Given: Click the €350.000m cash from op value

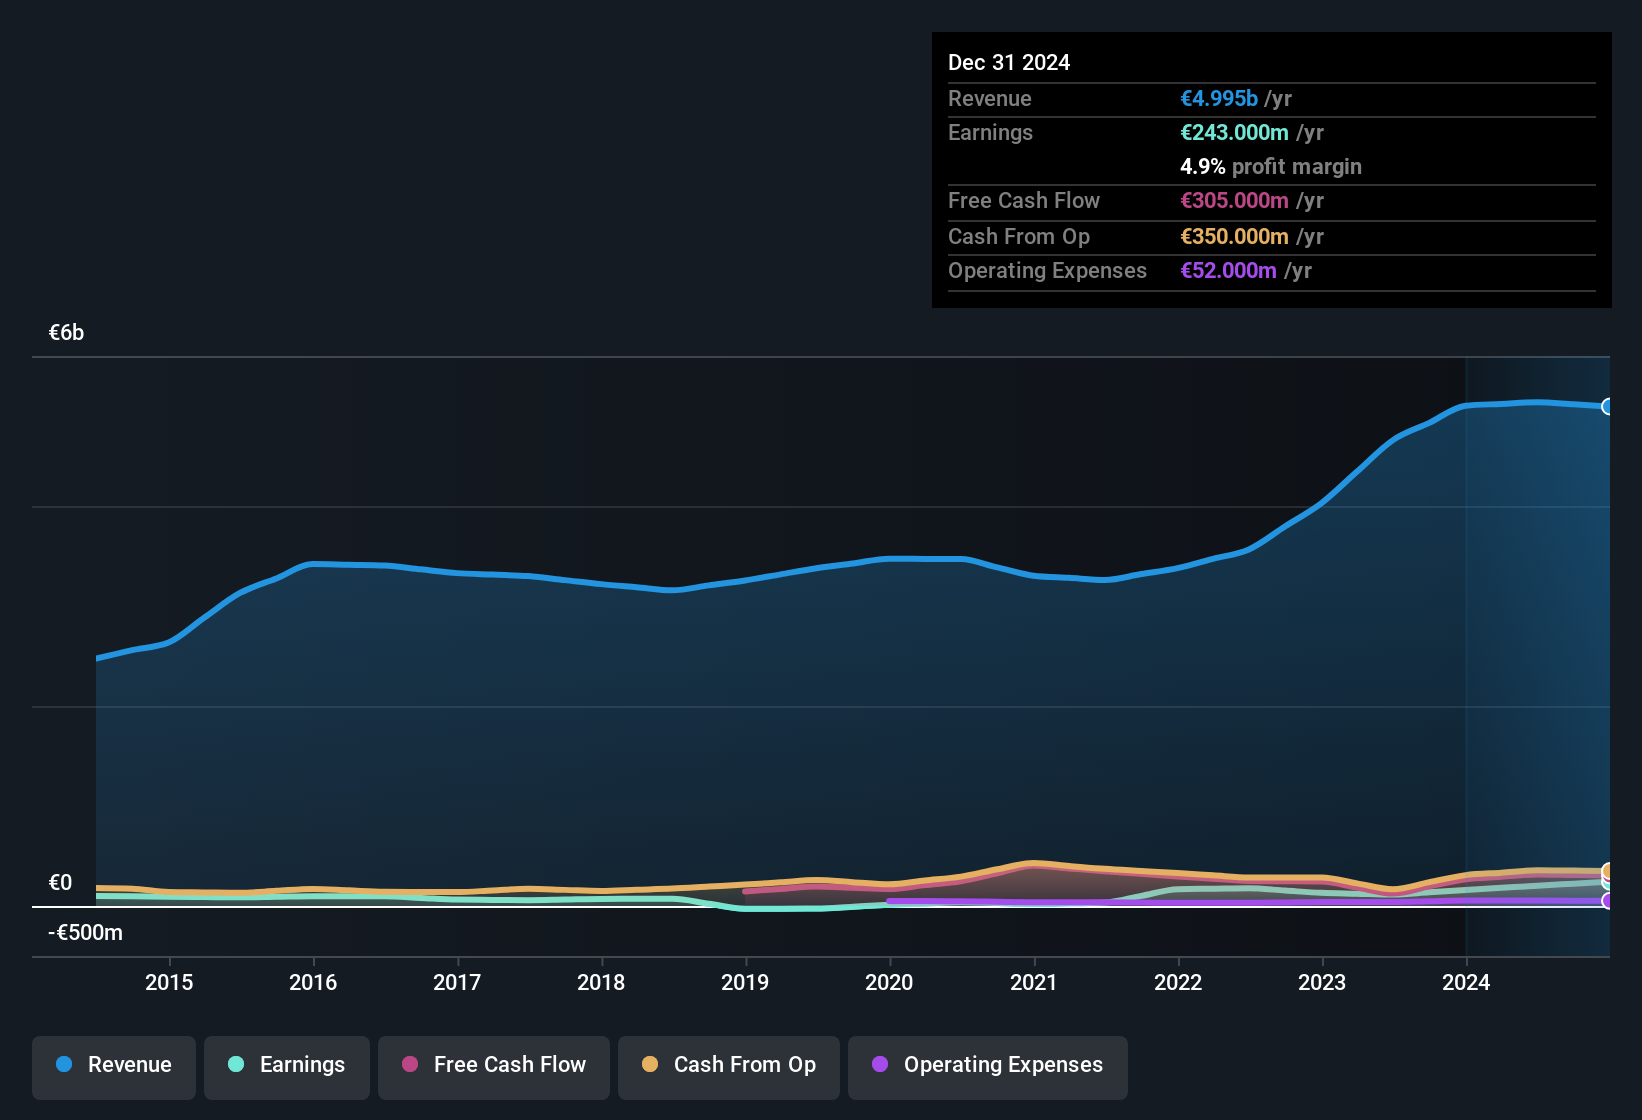Looking at the screenshot, I should tap(1234, 236).
